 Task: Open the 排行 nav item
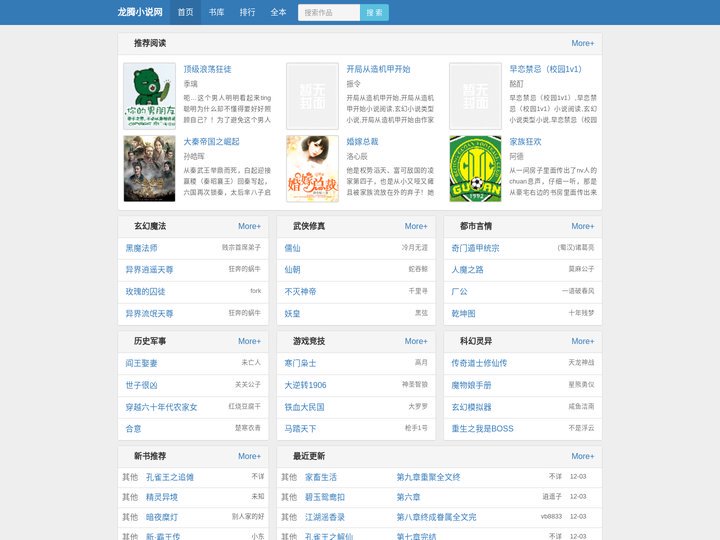coord(248,12)
